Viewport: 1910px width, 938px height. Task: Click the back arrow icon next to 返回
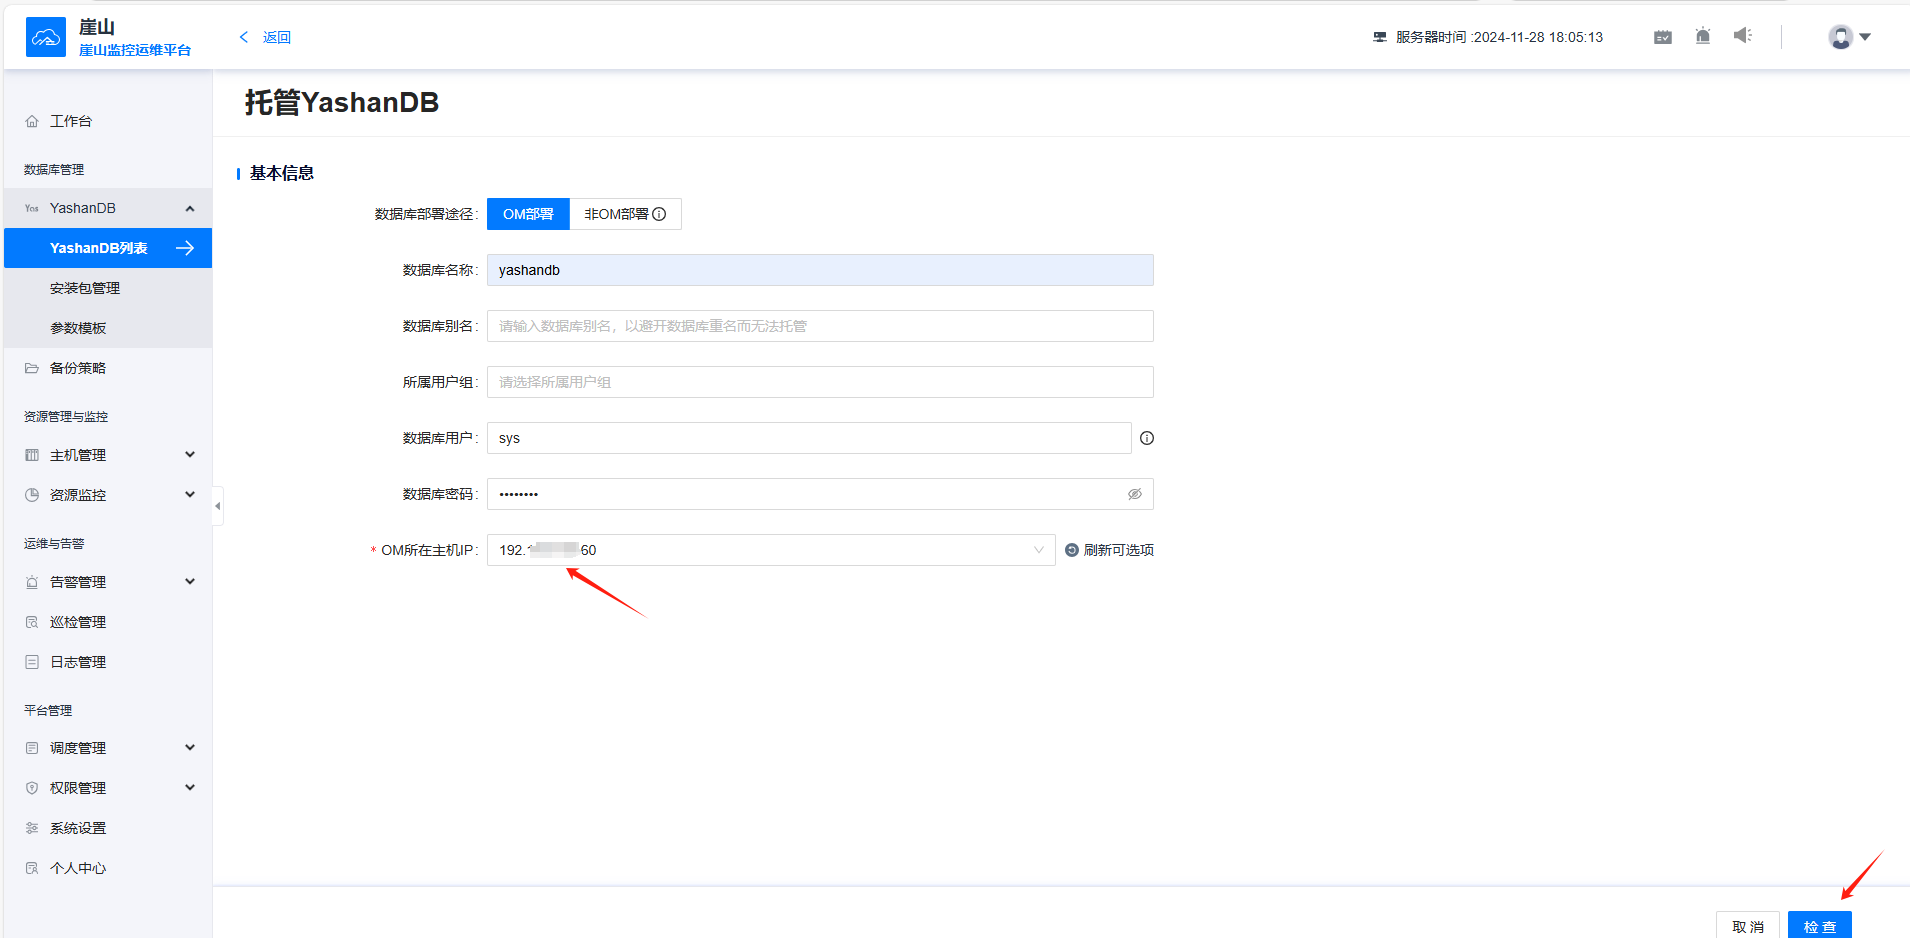tap(244, 37)
